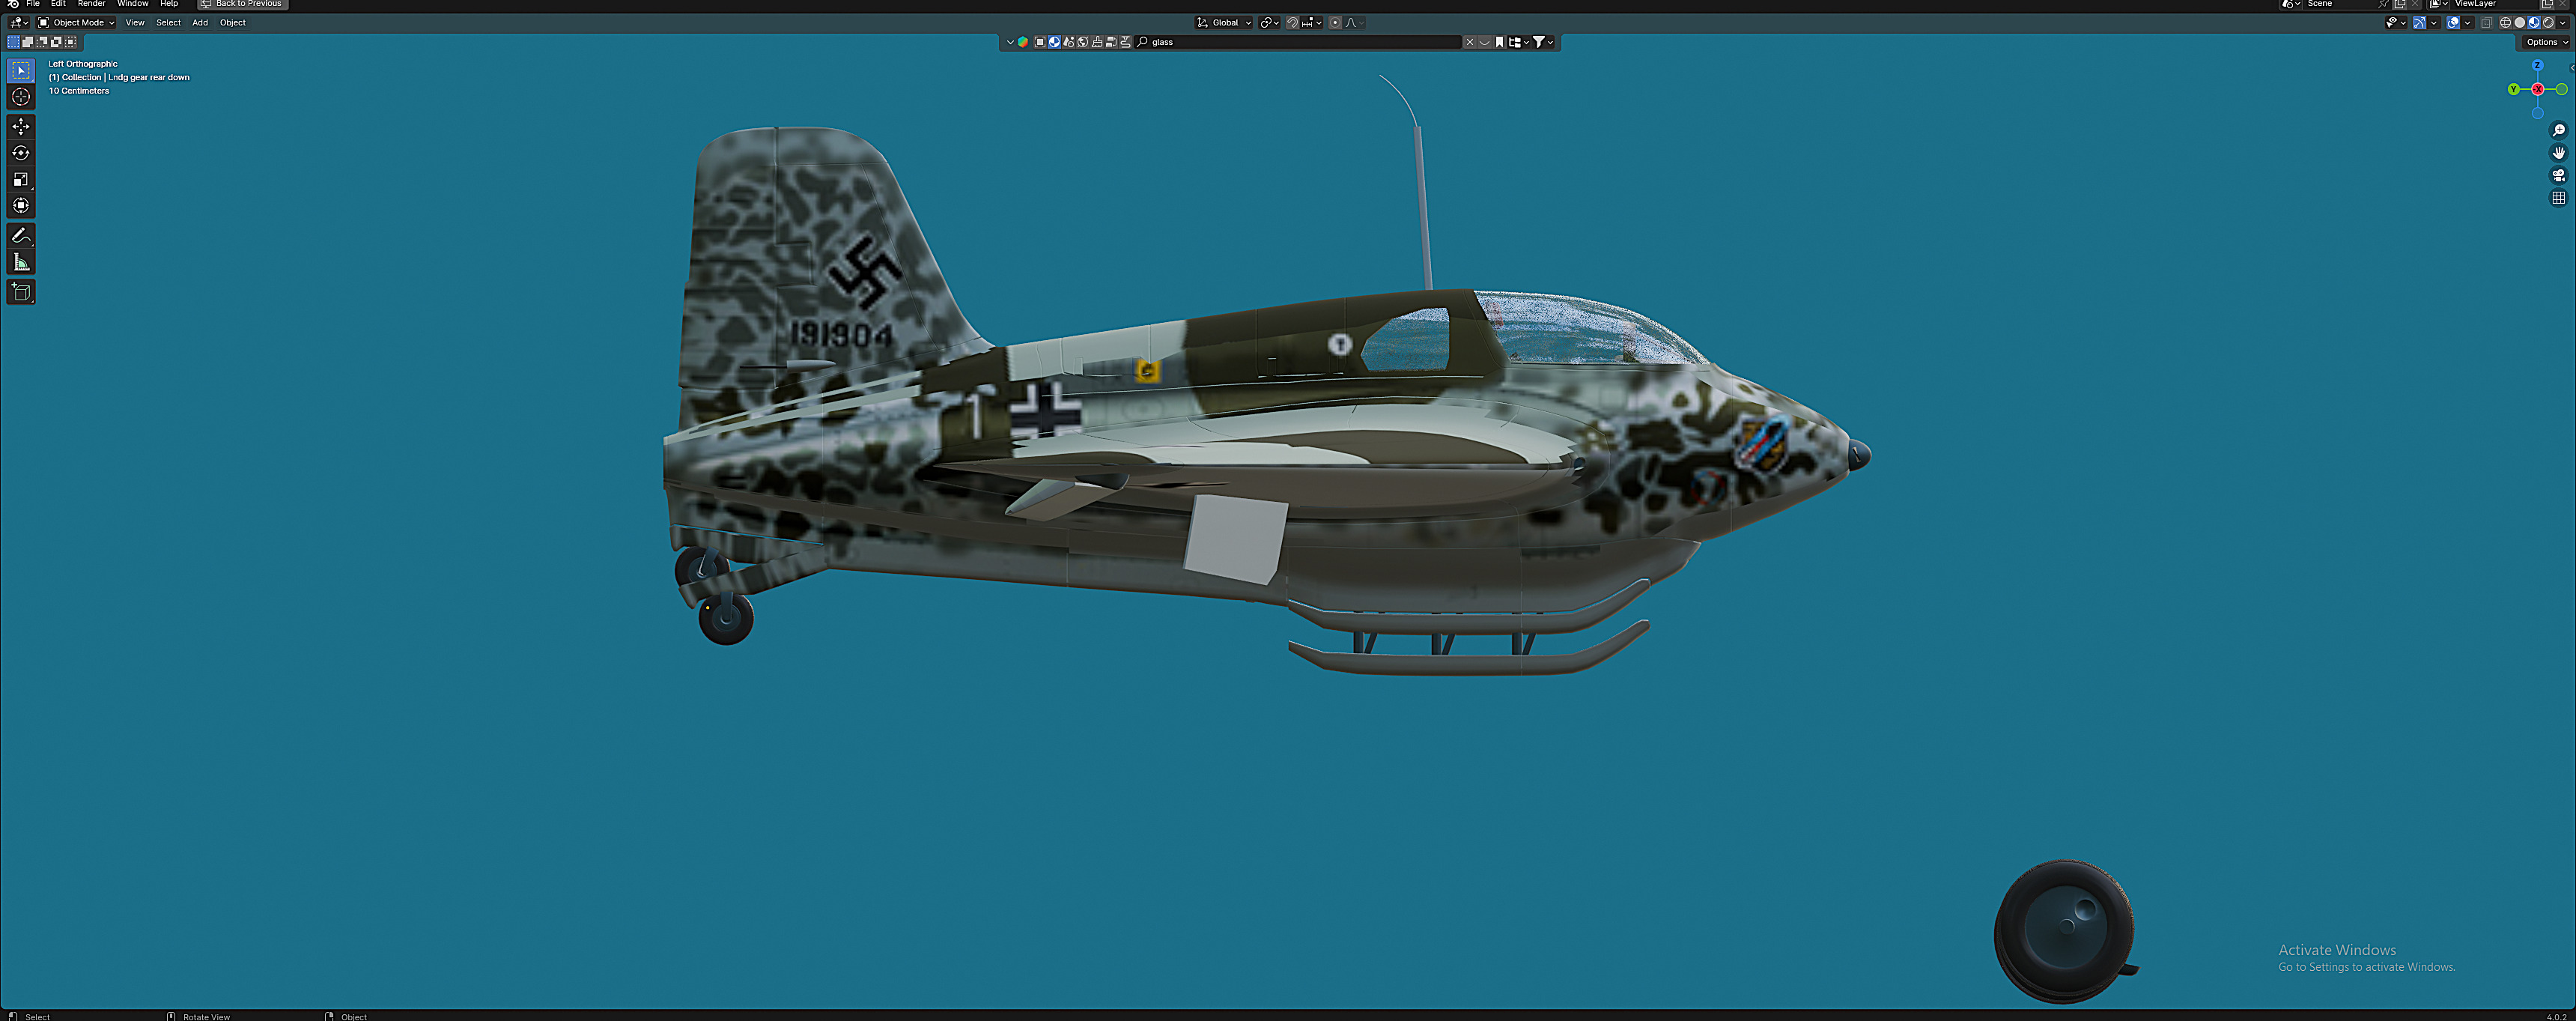Switch perspective/orthographic with grid icon
The image size is (2576, 1021).
(2558, 198)
